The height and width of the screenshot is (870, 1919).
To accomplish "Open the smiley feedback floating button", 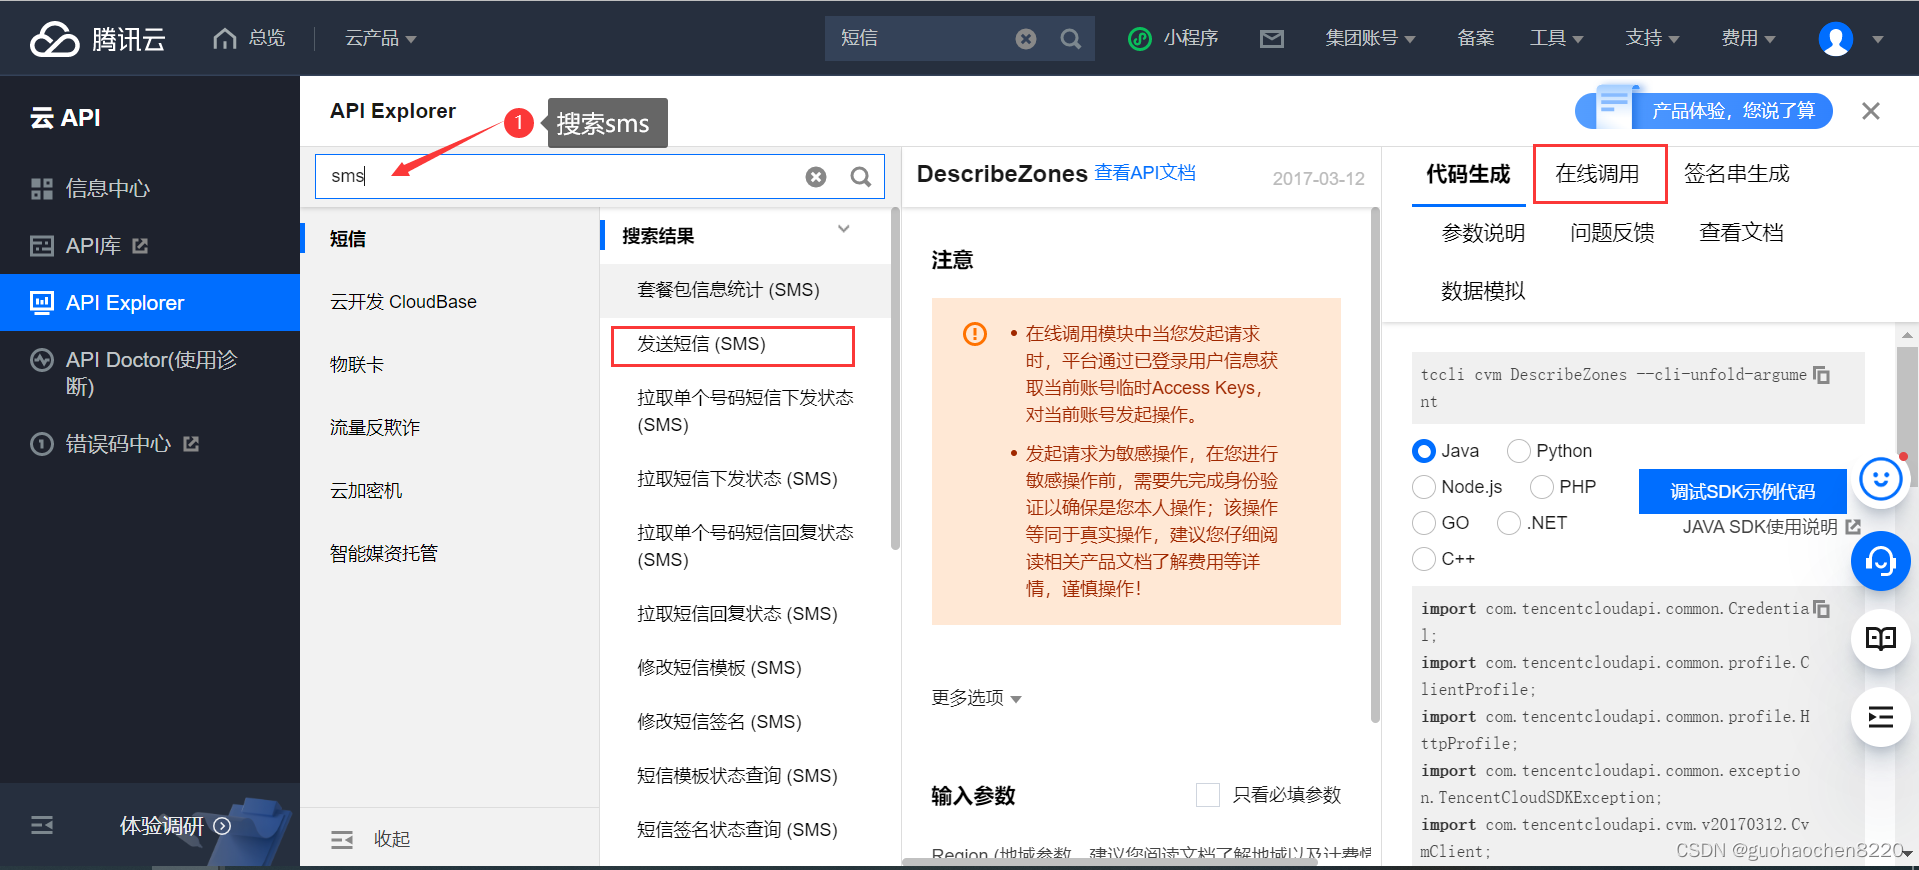I will [1880, 479].
